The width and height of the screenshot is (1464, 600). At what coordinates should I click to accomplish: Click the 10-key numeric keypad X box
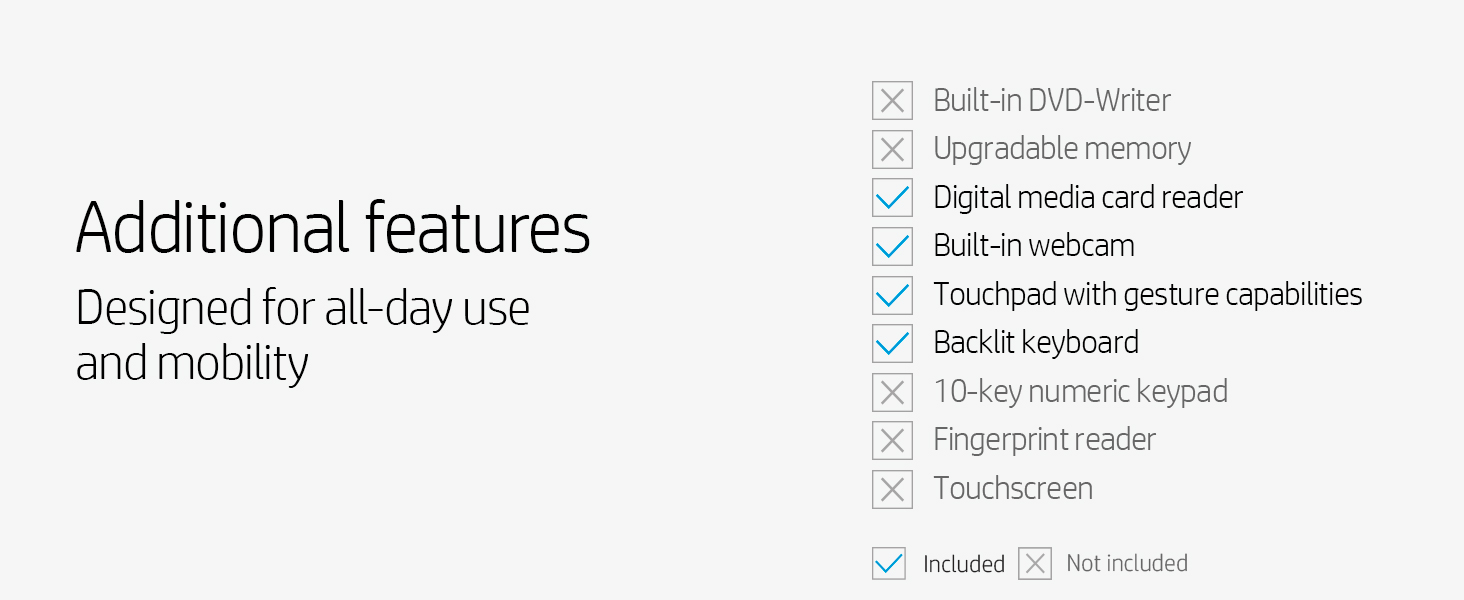pyautogui.click(x=892, y=392)
